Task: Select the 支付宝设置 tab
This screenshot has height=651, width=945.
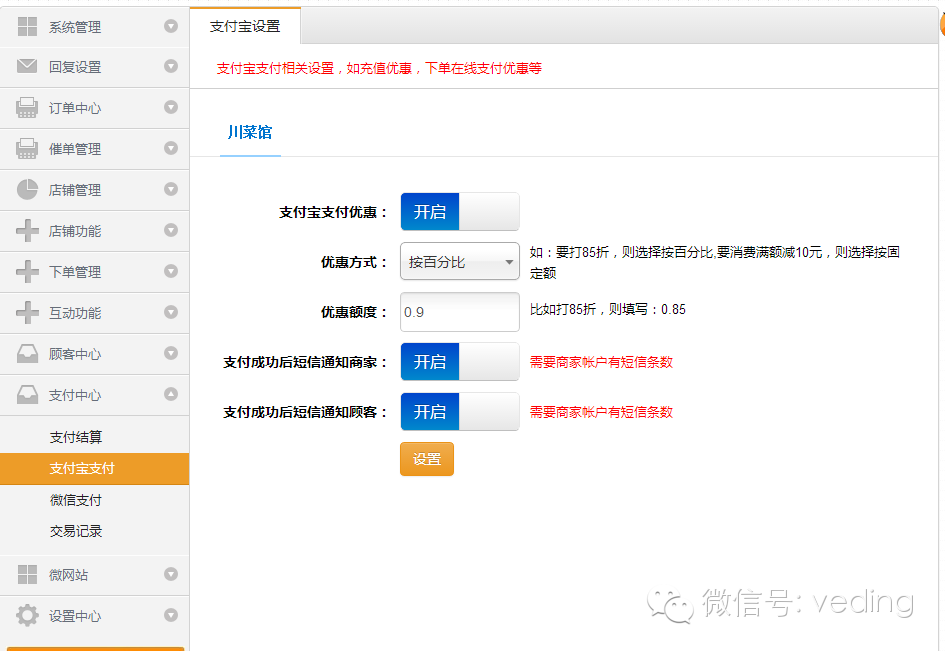Action: [x=245, y=26]
